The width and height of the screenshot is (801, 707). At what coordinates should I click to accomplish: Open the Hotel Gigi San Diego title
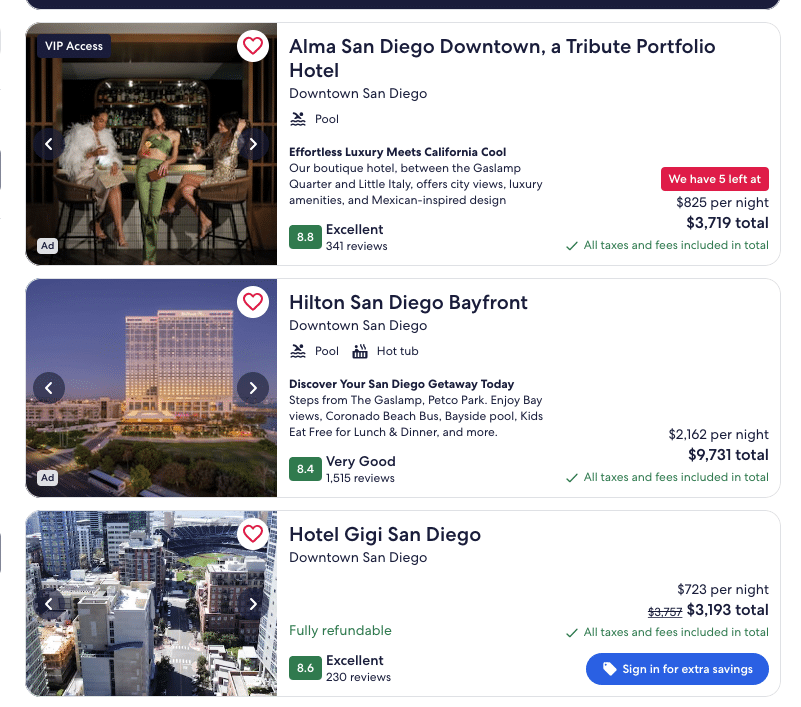tap(385, 534)
